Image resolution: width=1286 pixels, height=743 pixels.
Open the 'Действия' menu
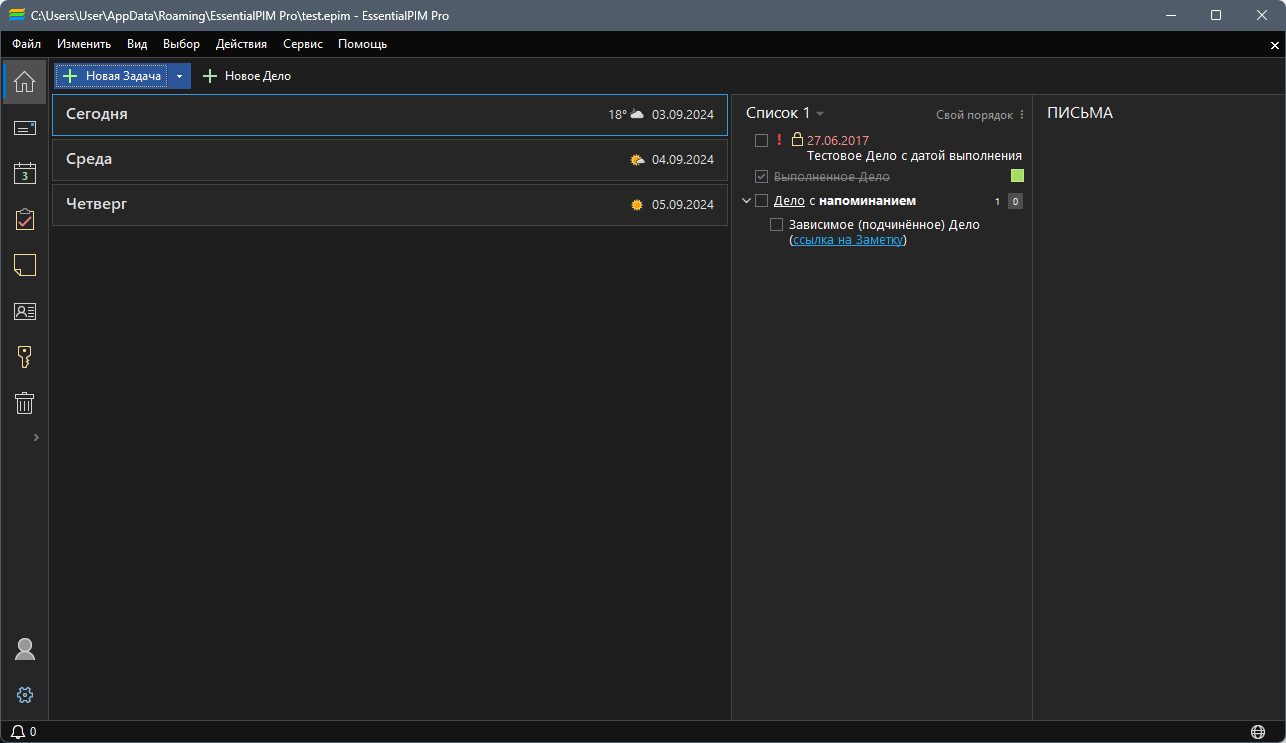tap(241, 44)
